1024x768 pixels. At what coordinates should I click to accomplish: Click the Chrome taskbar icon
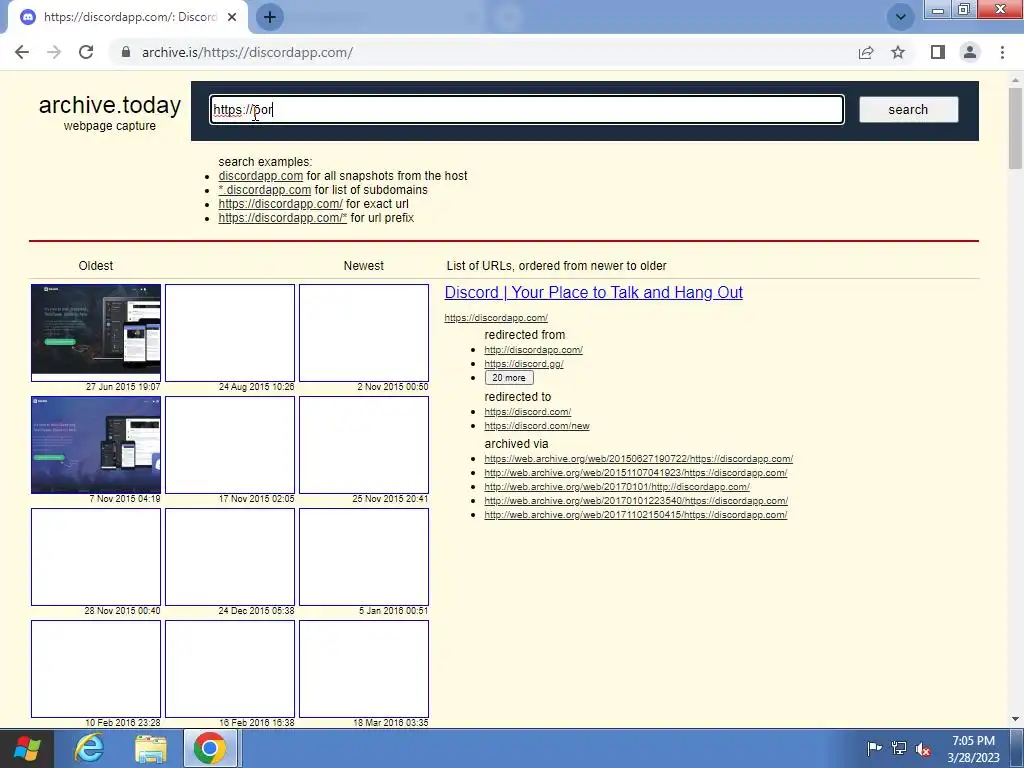pos(210,748)
